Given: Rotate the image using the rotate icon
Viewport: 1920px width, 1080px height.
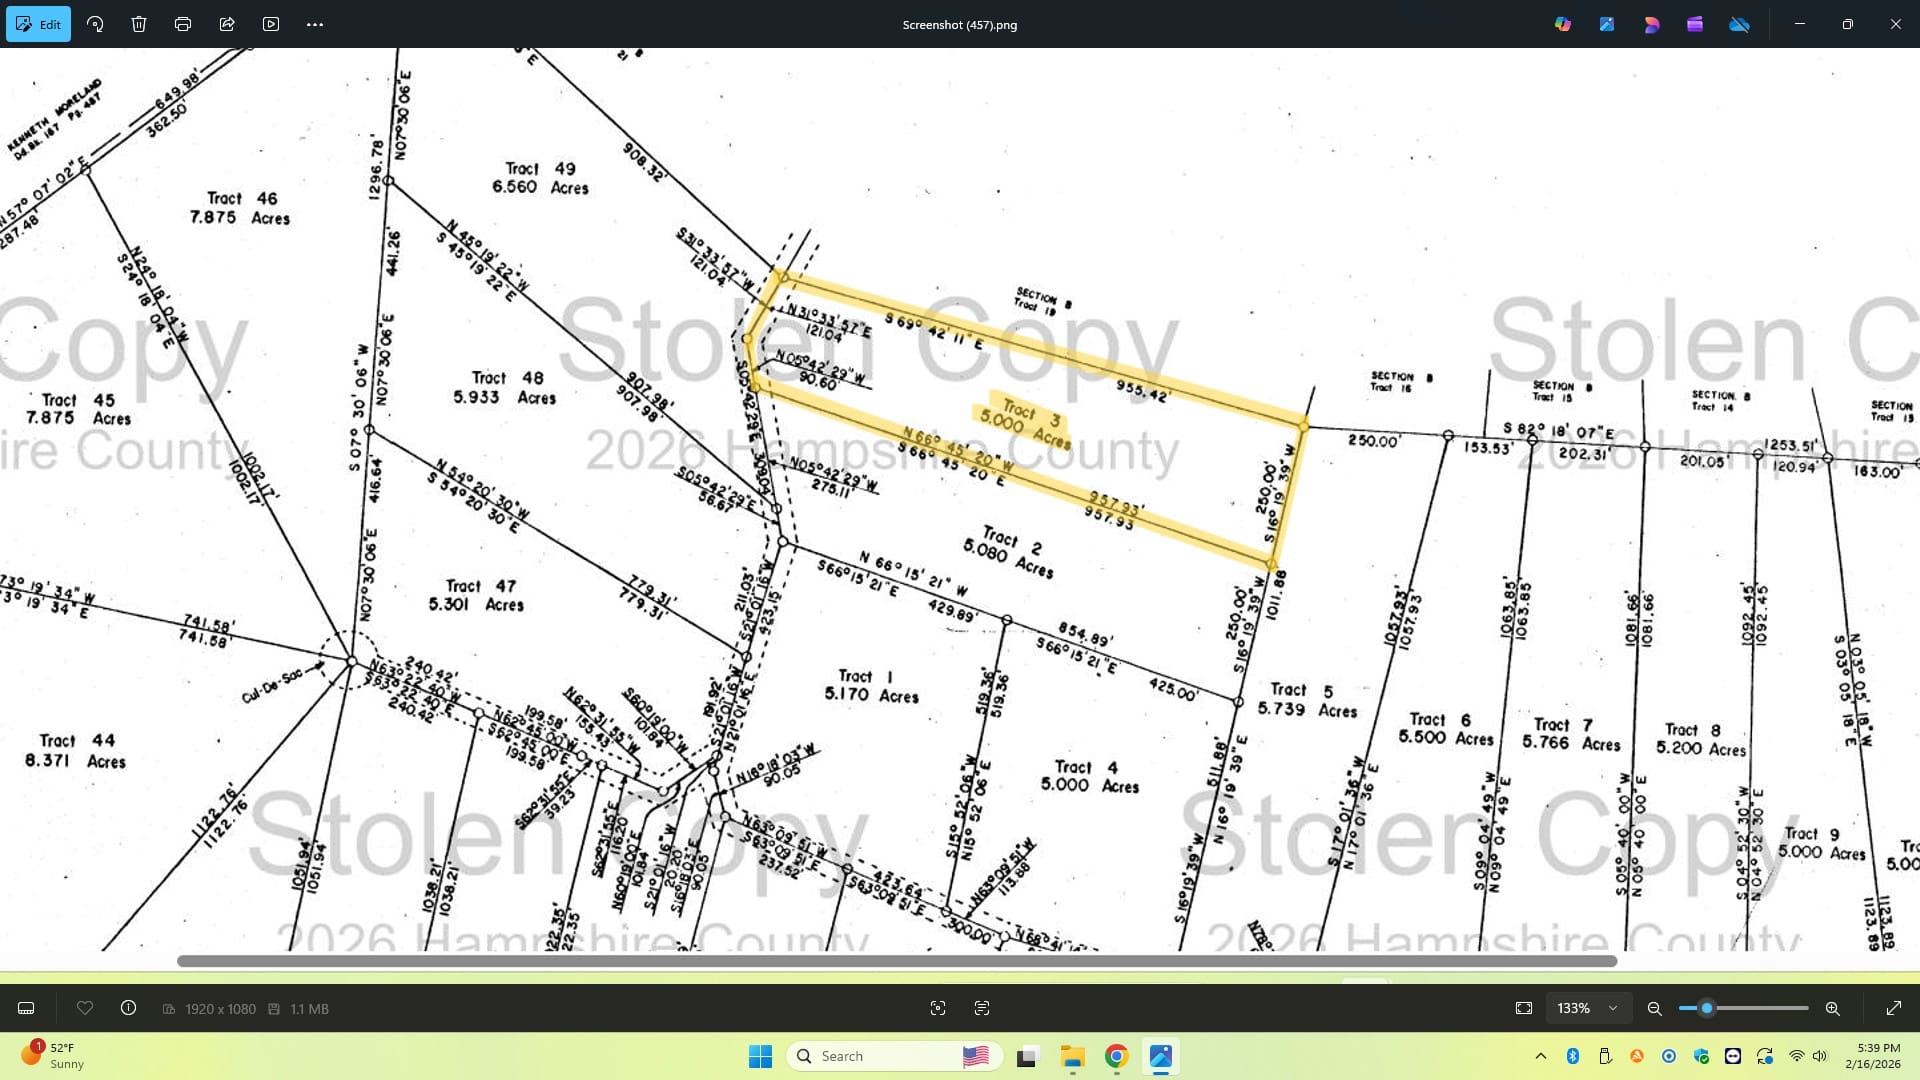Looking at the screenshot, I should click(x=95, y=24).
